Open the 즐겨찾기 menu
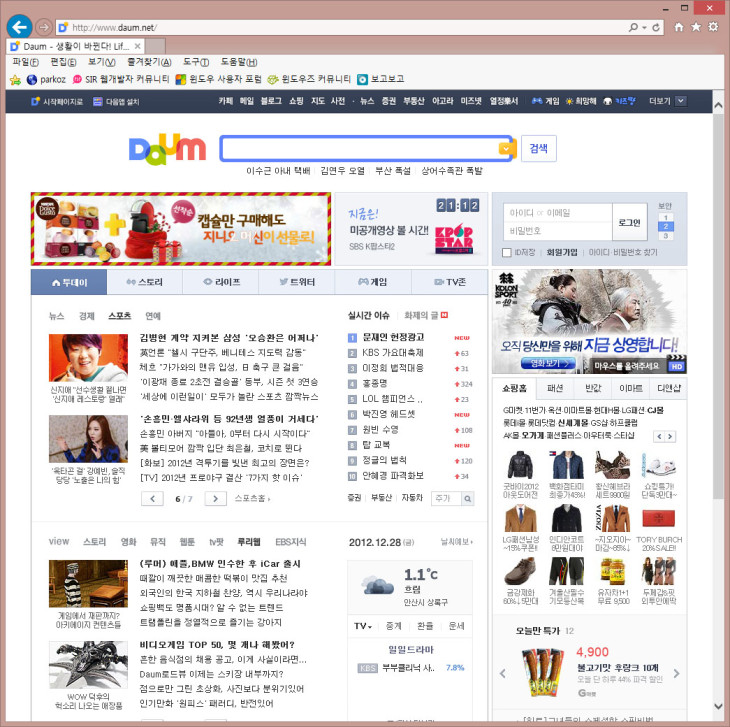This screenshot has width=730, height=727. click(149, 62)
